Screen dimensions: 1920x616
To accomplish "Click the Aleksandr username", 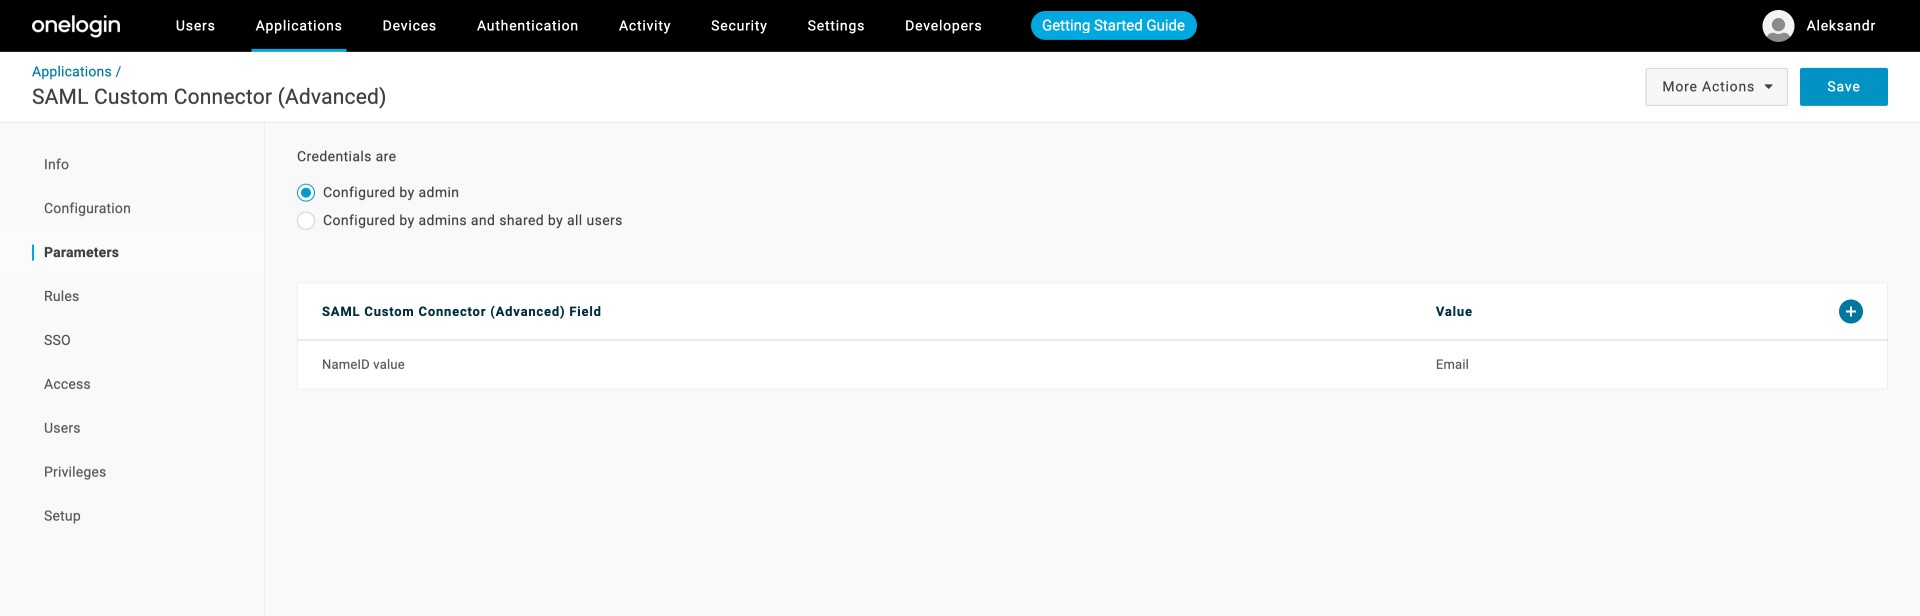I will click(1840, 26).
